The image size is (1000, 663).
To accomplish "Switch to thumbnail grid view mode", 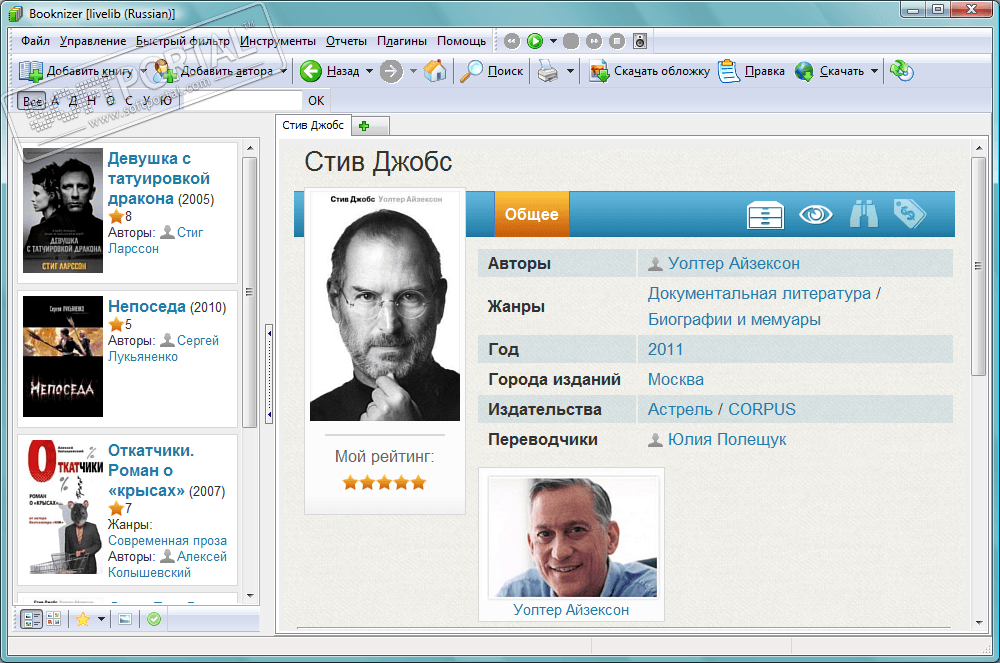I will (54, 619).
